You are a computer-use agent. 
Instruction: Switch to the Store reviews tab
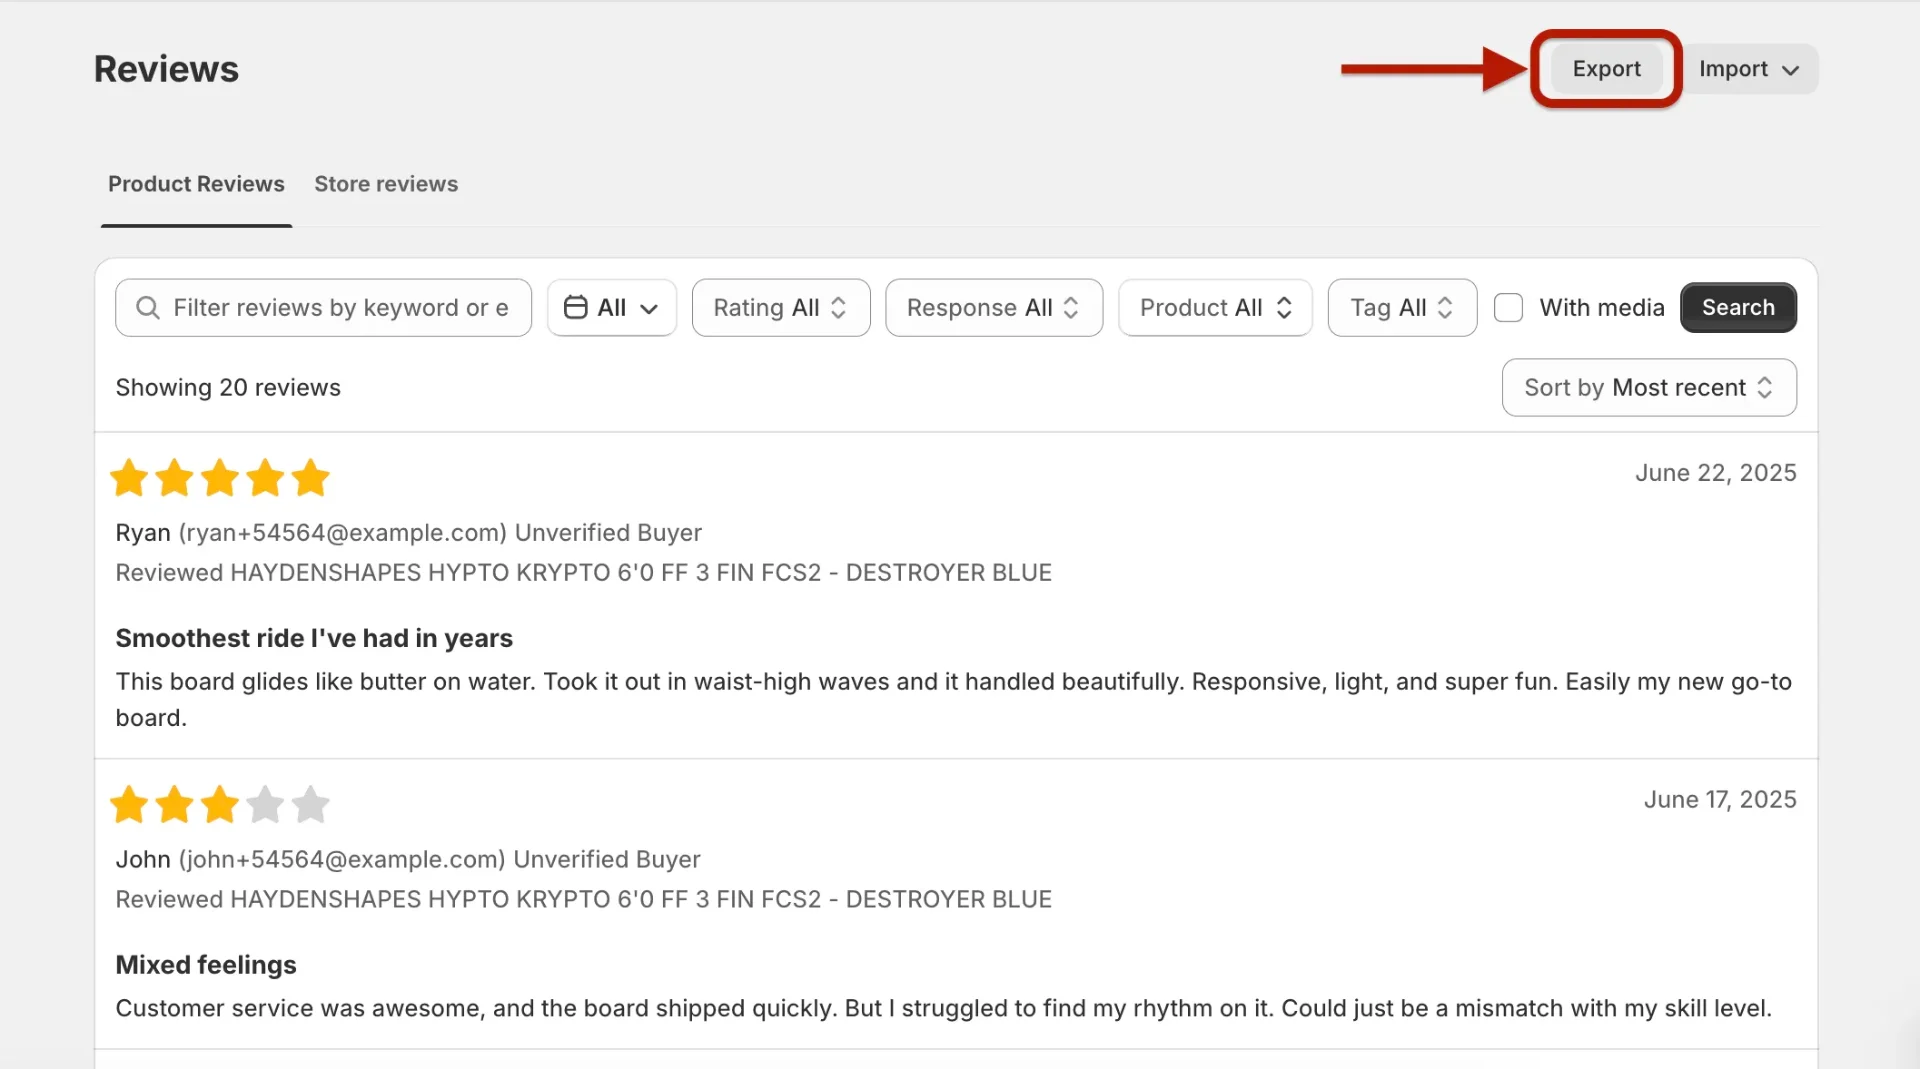(x=386, y=184)
